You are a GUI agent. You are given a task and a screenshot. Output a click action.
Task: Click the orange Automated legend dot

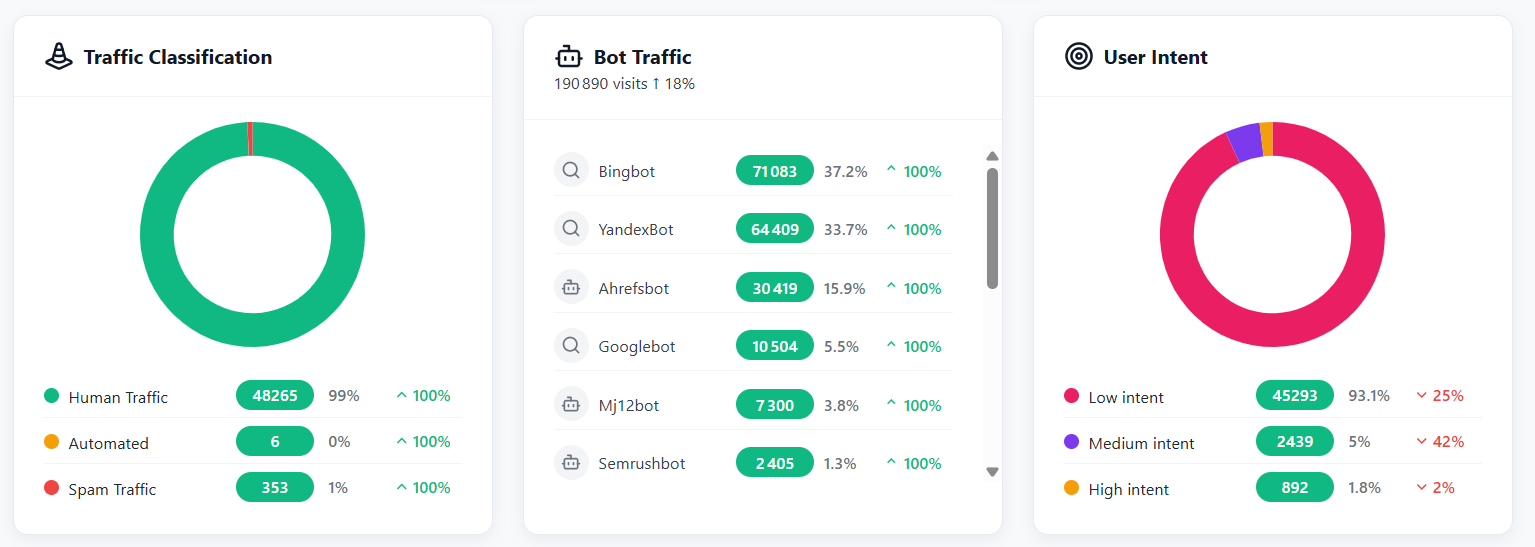tap(52, 442)
